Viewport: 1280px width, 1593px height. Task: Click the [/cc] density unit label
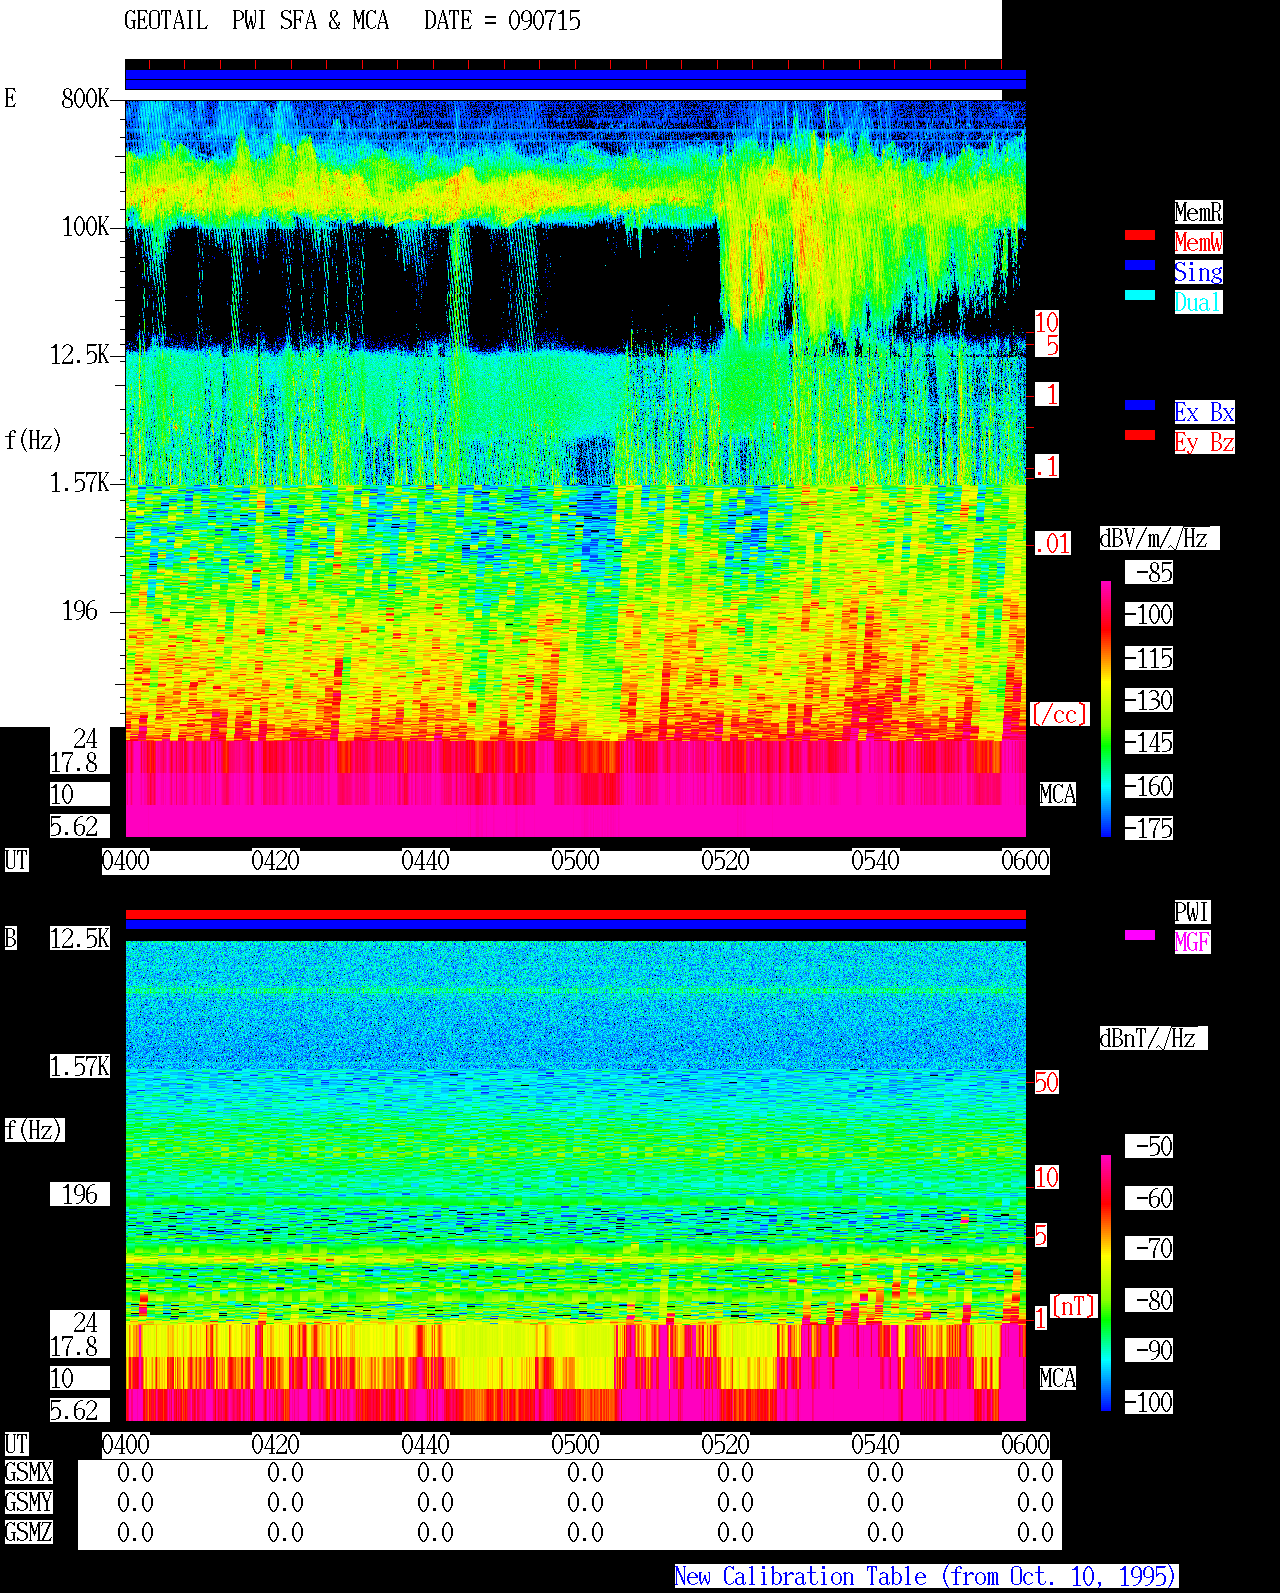pos(1059,714)
